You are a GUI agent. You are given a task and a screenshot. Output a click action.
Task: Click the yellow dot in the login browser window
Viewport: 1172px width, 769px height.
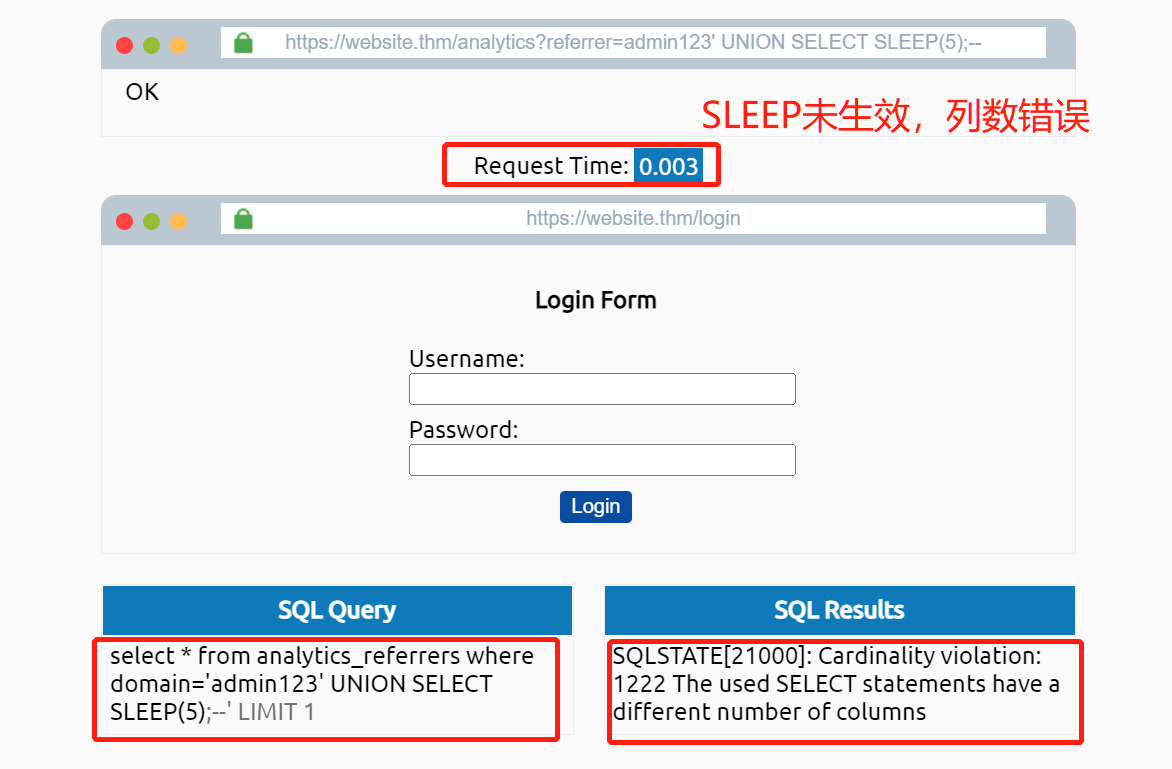coord(179,221)
